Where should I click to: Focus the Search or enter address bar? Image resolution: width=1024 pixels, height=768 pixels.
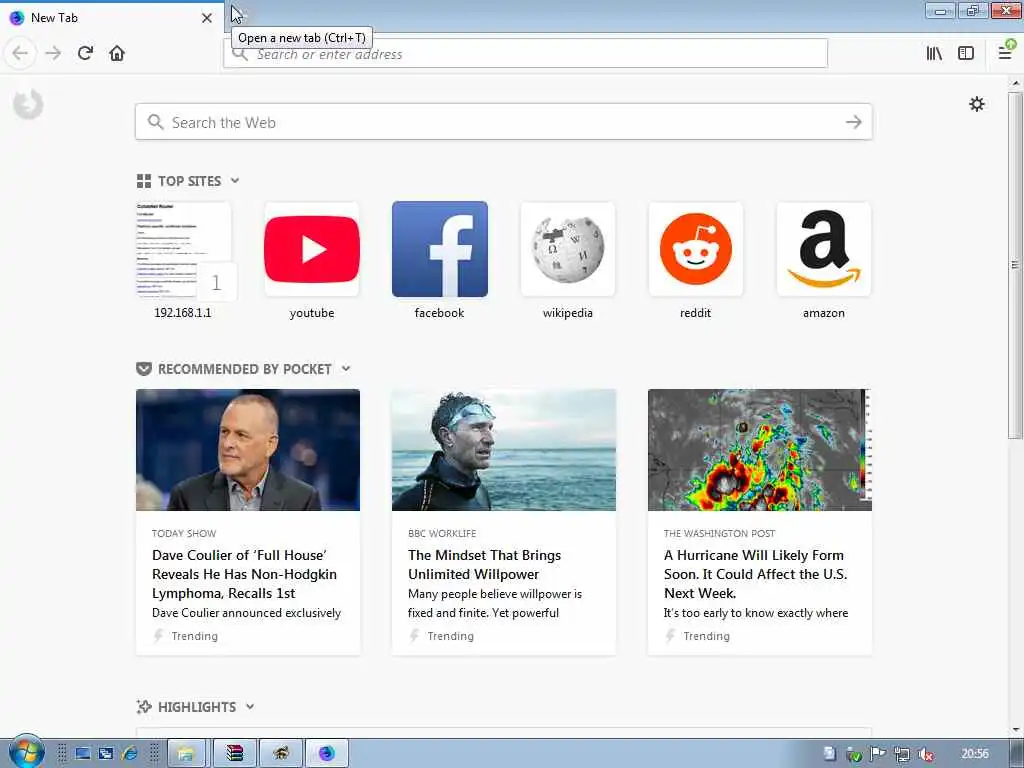click(x=526, y=54)
